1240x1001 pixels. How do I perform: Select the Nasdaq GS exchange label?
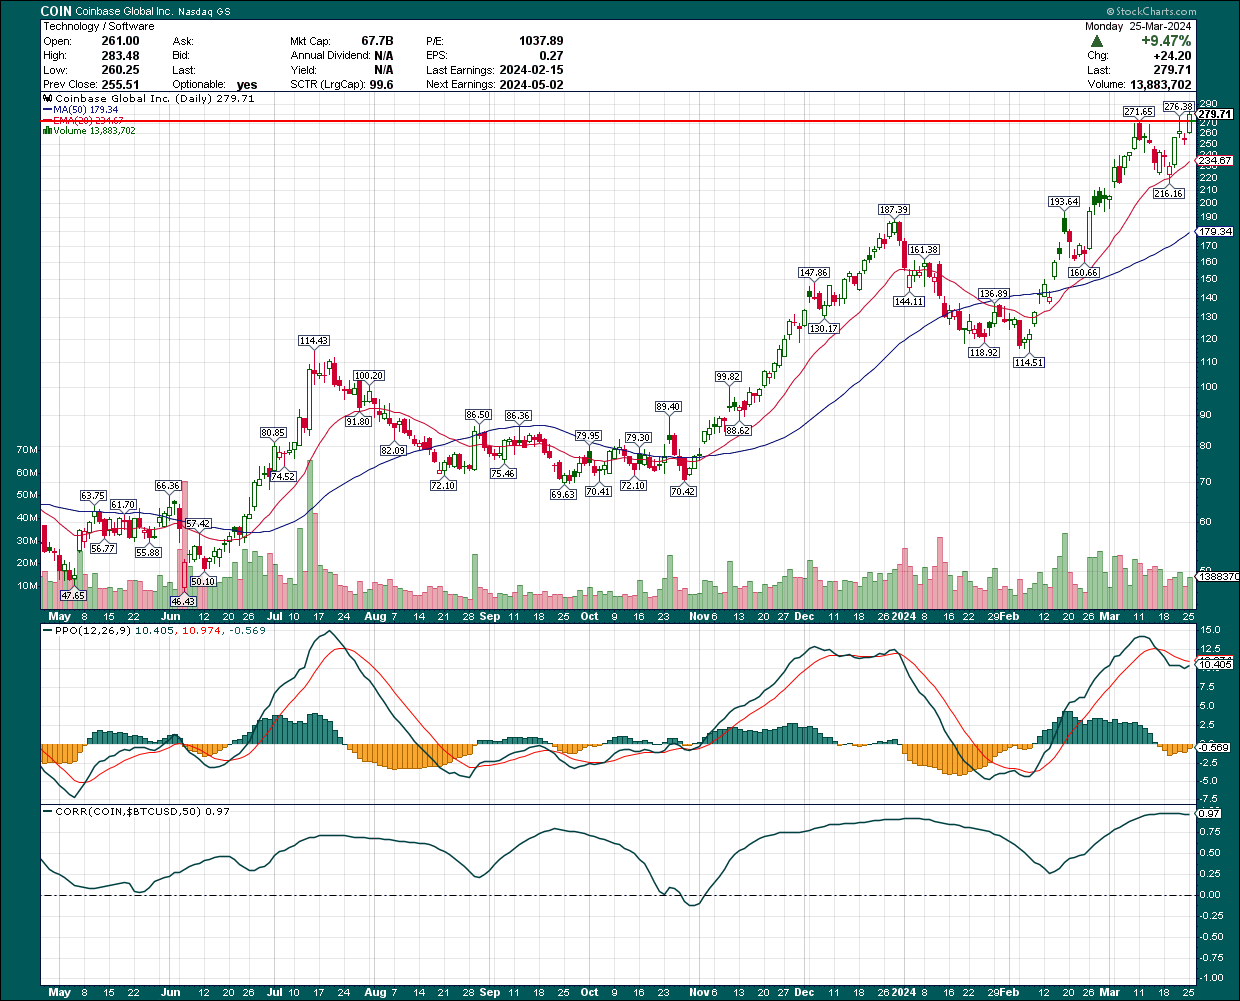pyautogui.click(x=195, y=10)
